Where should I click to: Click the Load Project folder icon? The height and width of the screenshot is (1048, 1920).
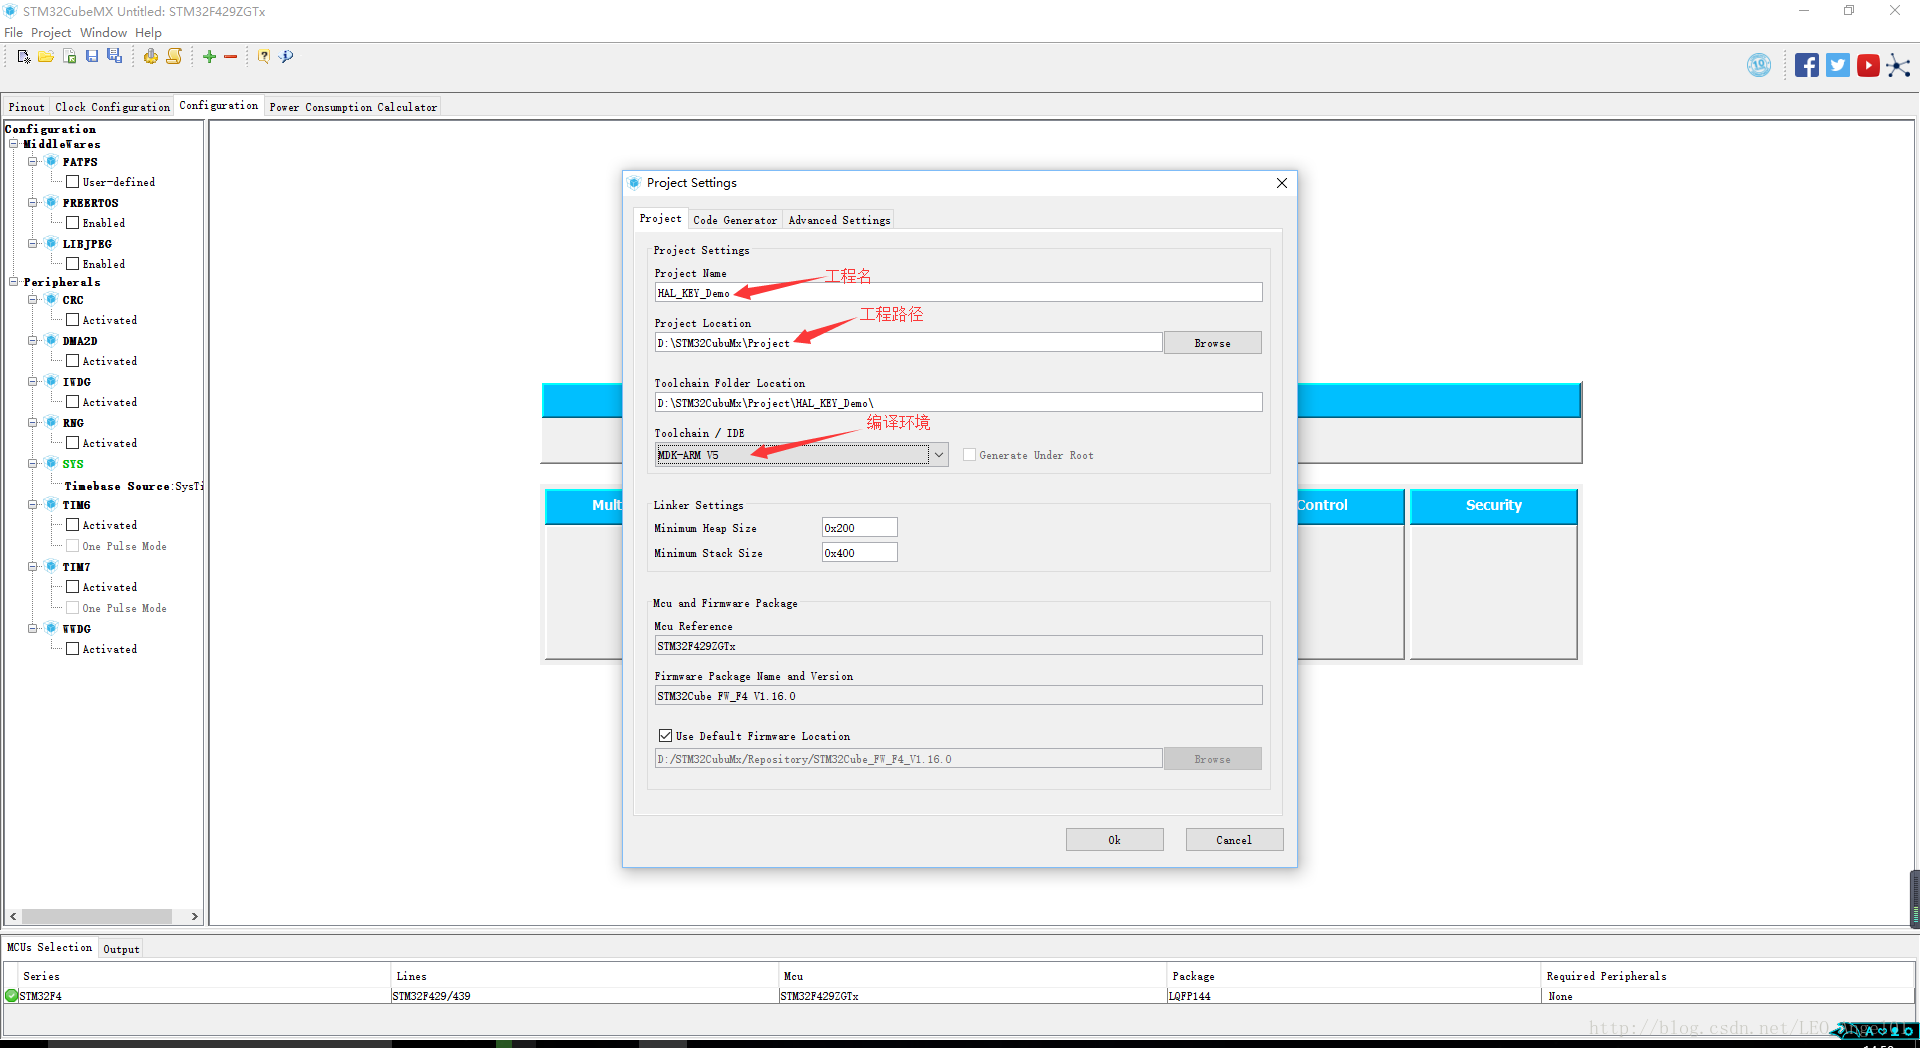coord(46,57)
